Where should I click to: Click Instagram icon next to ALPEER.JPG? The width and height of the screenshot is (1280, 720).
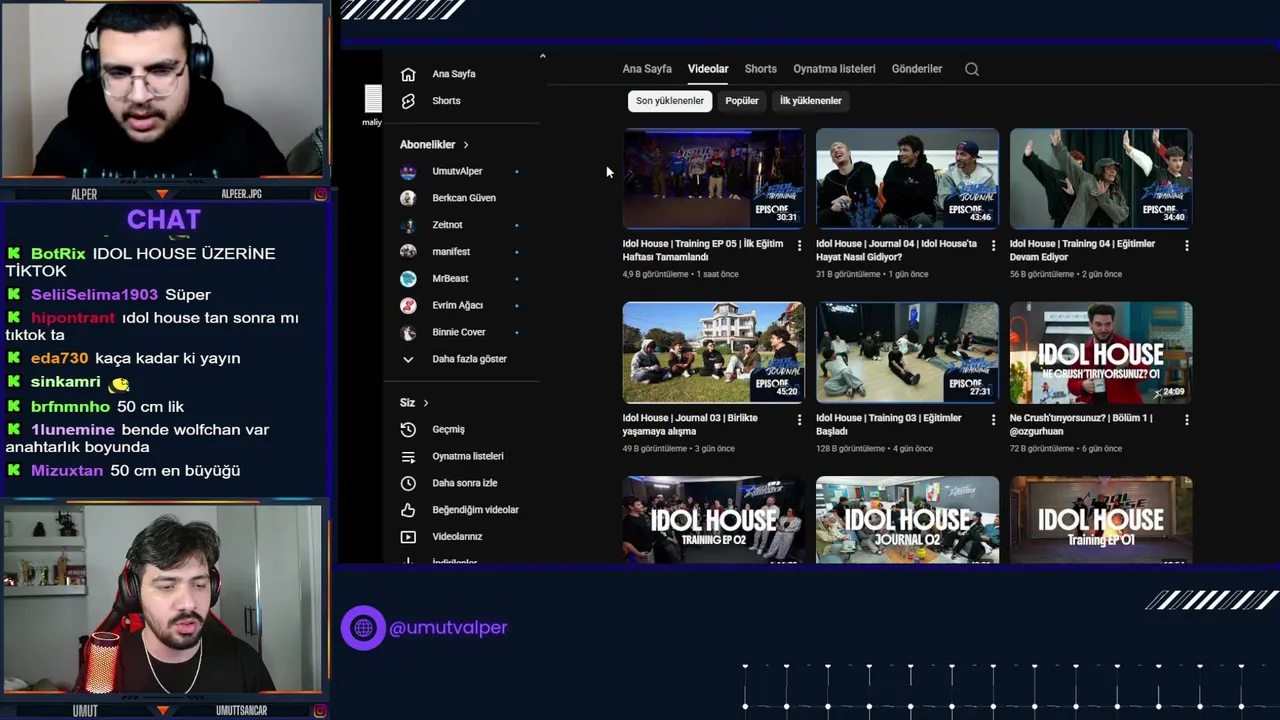pos(320,194)
